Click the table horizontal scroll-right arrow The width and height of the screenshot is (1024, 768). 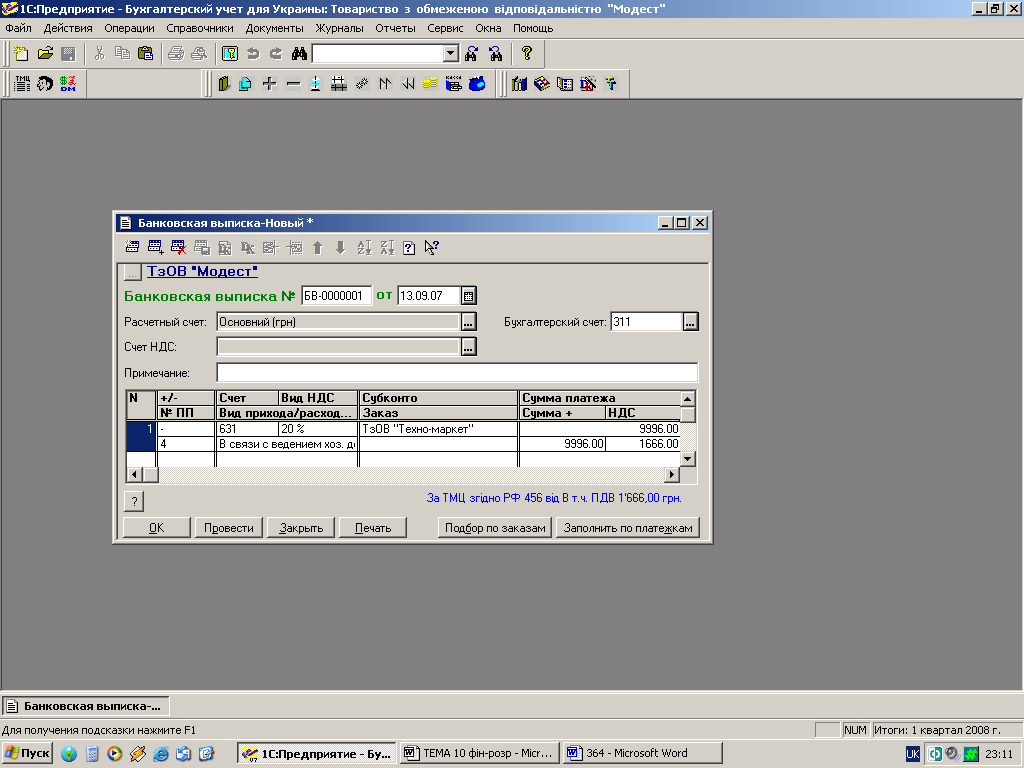(x=671, y=475)
